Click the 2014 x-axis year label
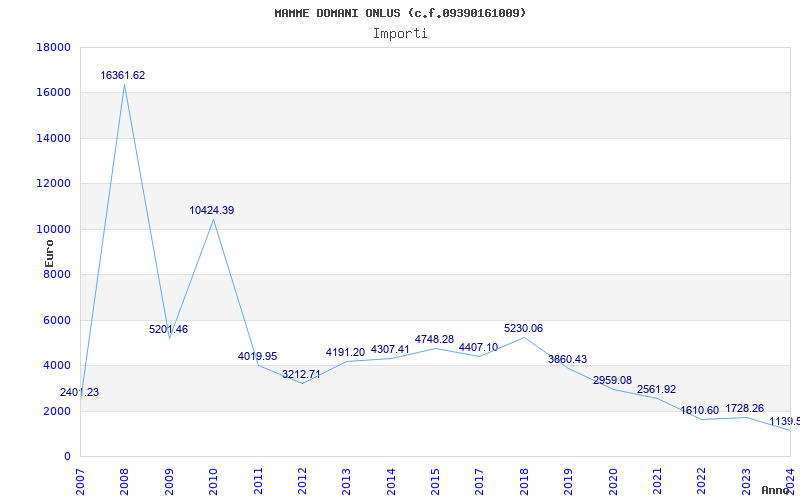 coord(391,481)
